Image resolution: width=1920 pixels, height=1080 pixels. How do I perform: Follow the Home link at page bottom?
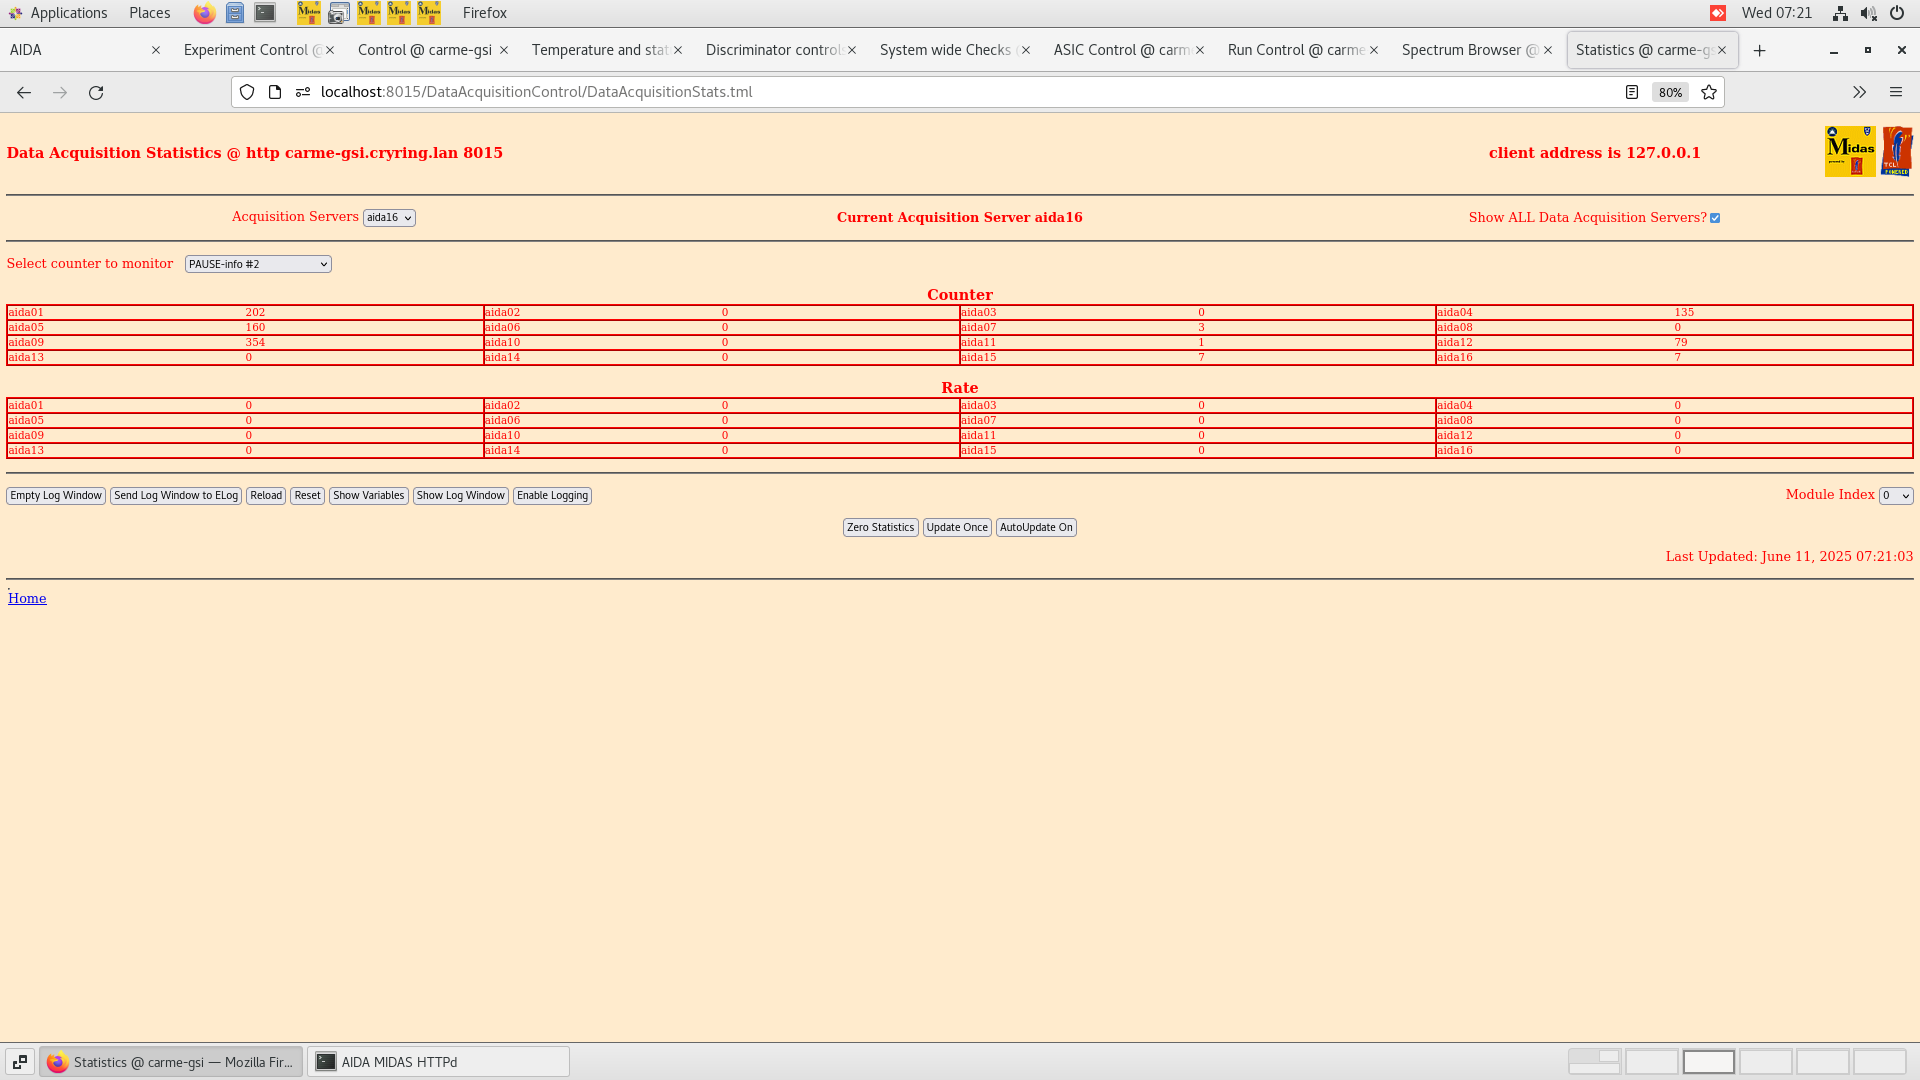[26, 598]
